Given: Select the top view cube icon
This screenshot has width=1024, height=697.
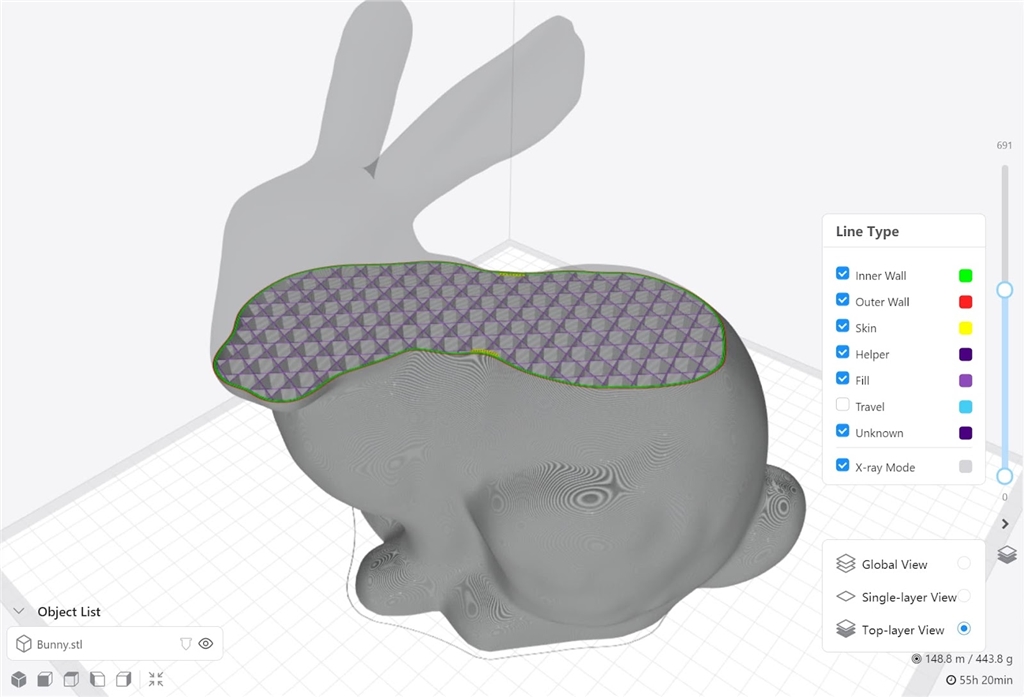Looking at the screenshot, I should [71, 680].
